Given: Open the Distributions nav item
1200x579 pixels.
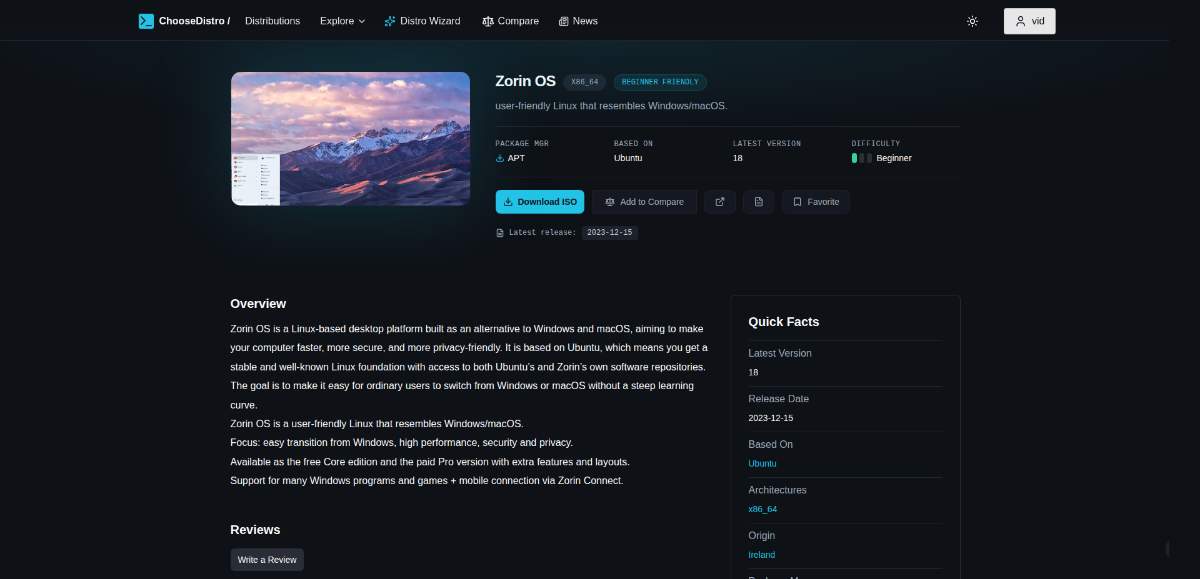Looking at the screenshot, I should pyautogui.click(x=272, y=21).
